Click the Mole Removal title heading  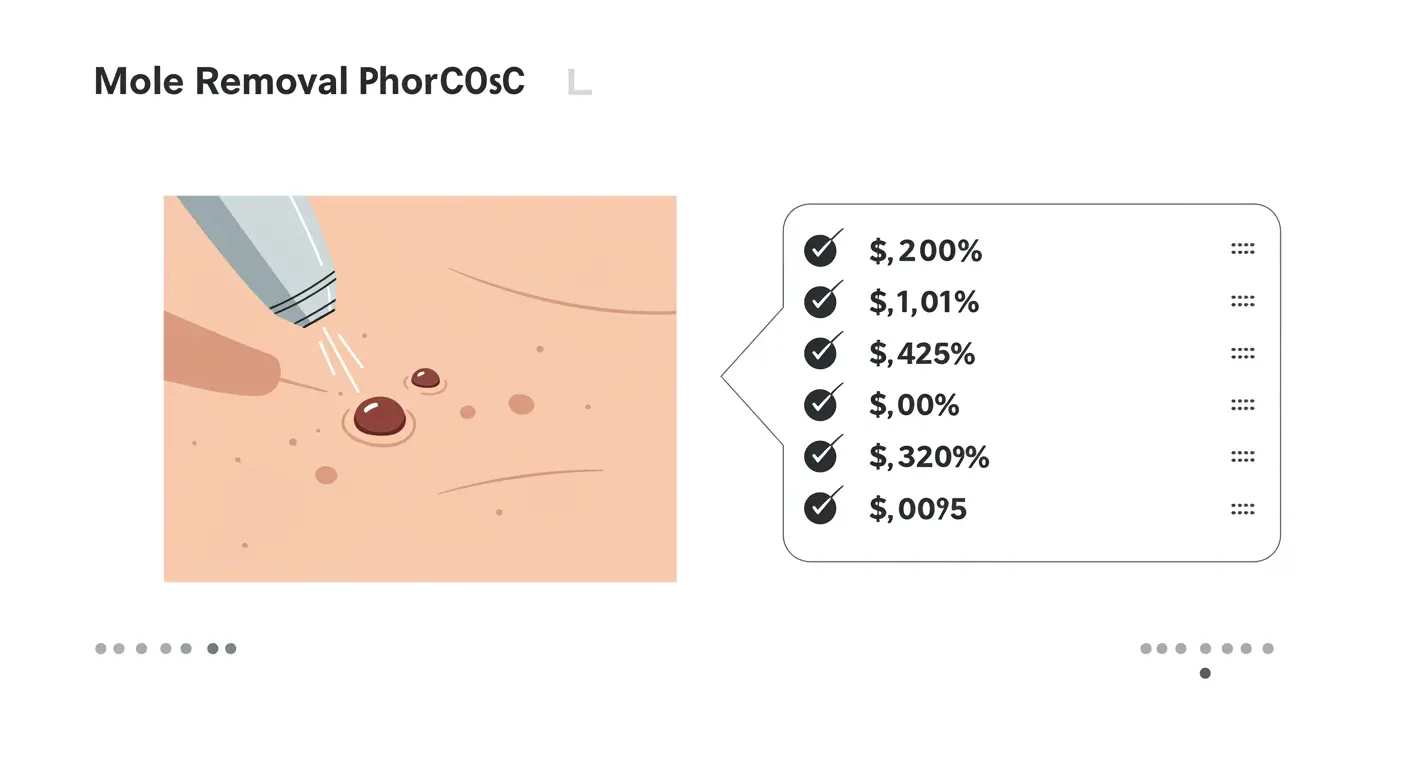tap(309, 81)
